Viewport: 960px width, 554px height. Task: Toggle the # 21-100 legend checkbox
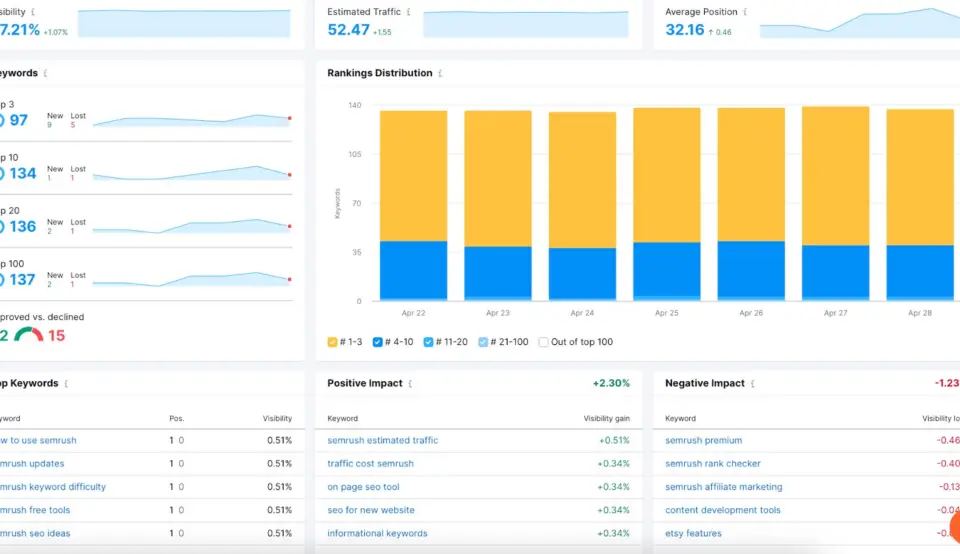coord(483,342)
